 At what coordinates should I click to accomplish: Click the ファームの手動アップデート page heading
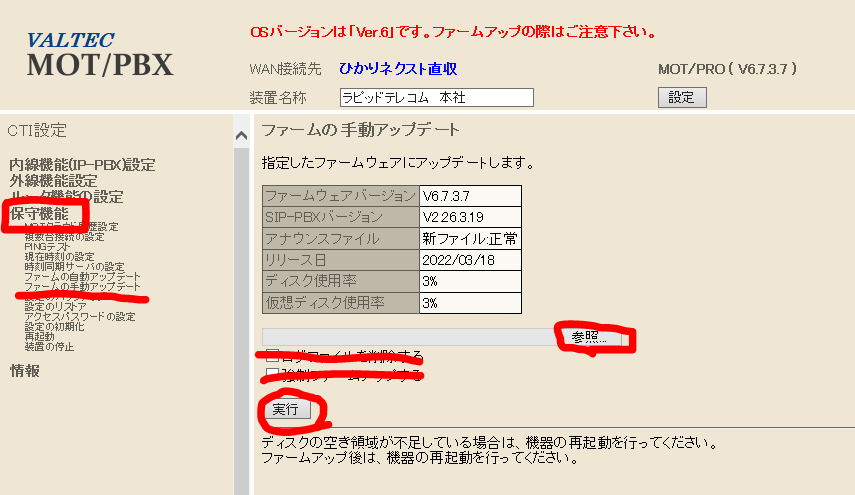360,130
